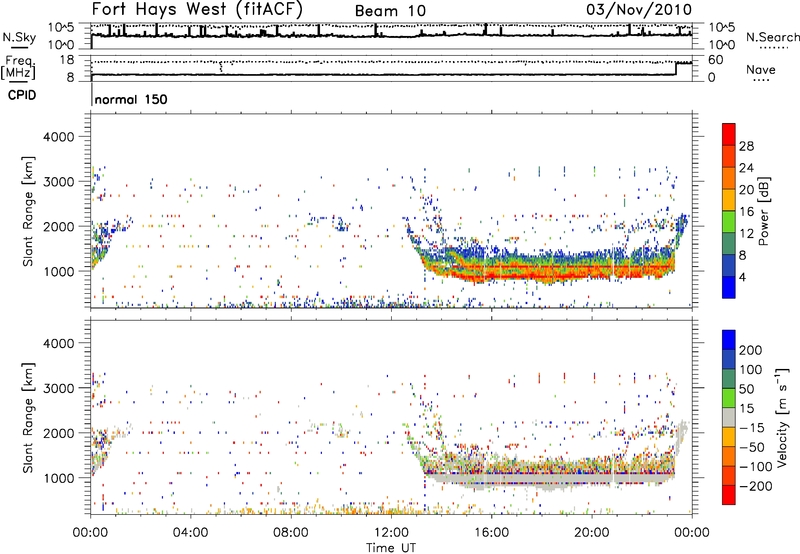This screenshot has height=554, width=800.
Task: Click the 'Beam 10' label
Action: pyautogui.click(x=390, y=11)
